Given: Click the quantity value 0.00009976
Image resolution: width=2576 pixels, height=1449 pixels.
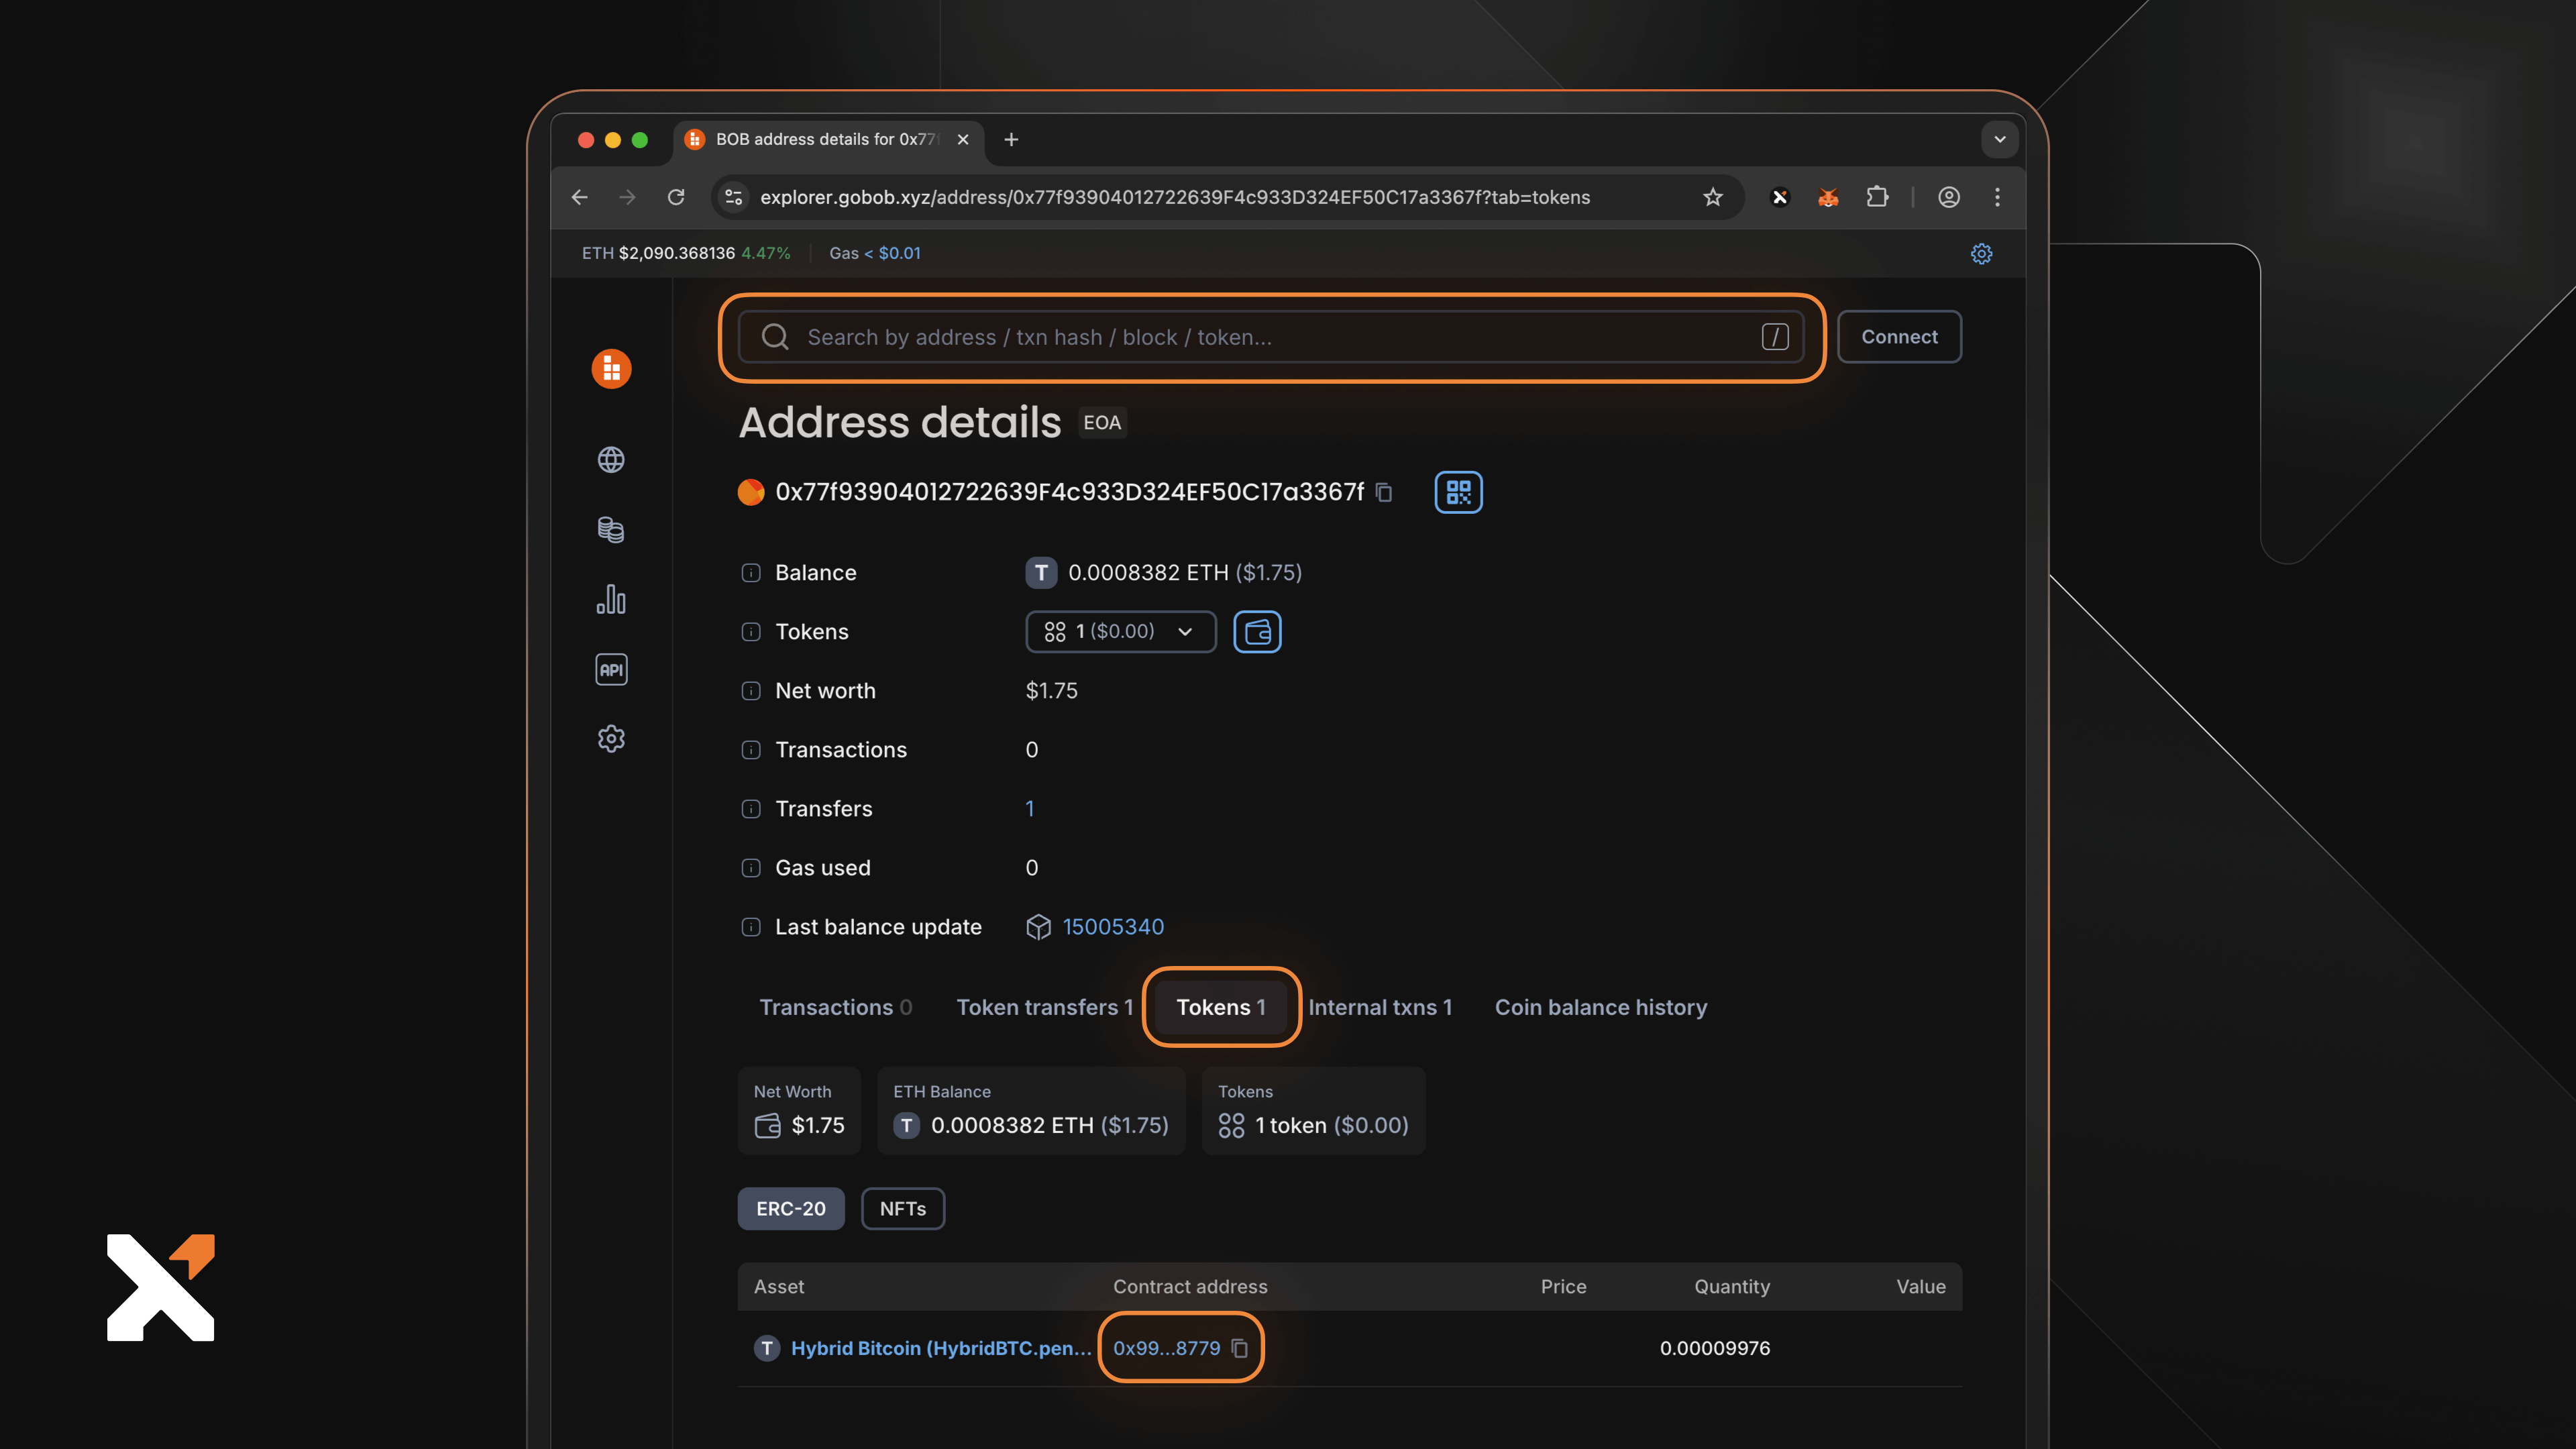Looking at the screenshot, I should [x=1714, y=1348].
